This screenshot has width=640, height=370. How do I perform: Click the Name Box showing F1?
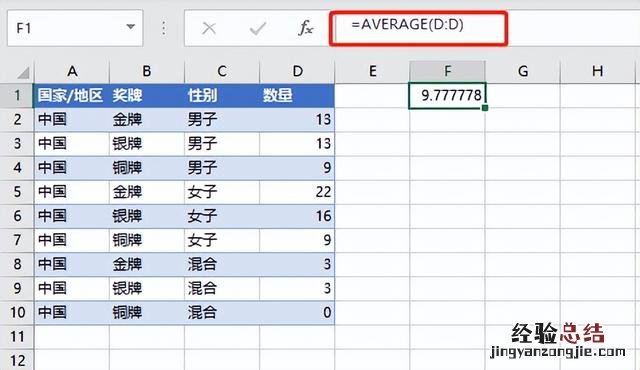click(75, 28)
